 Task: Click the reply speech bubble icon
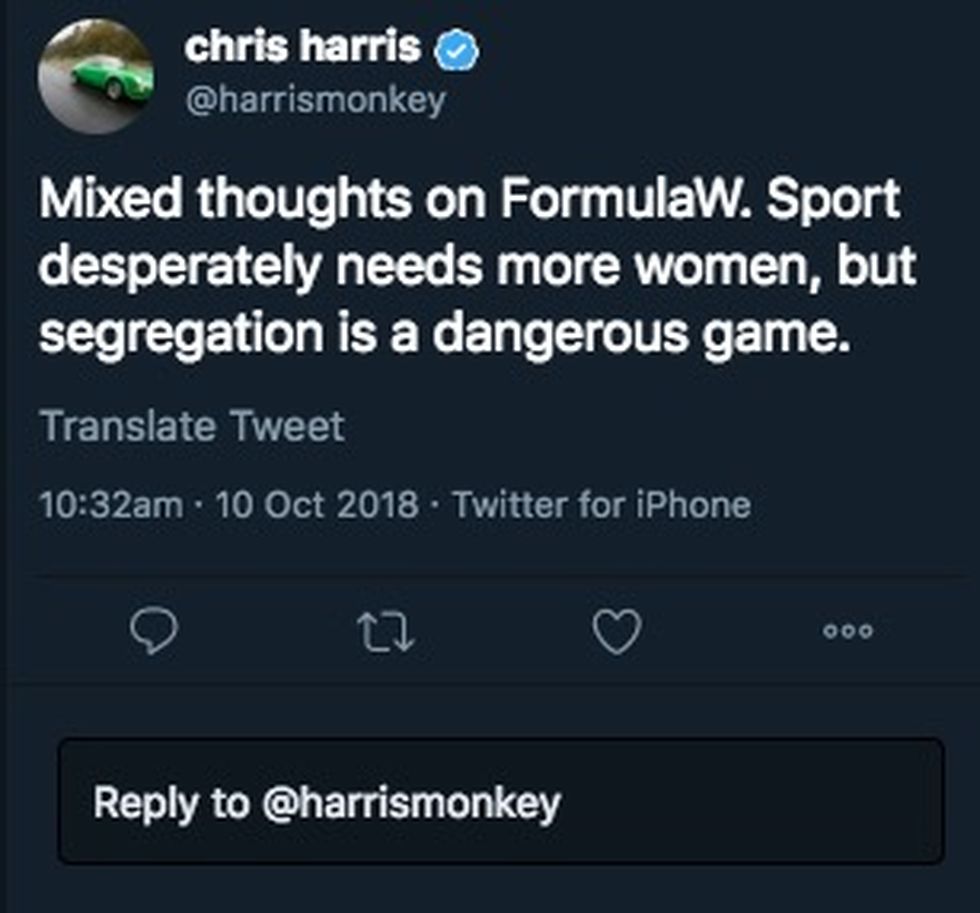click(x=154, y=631)
